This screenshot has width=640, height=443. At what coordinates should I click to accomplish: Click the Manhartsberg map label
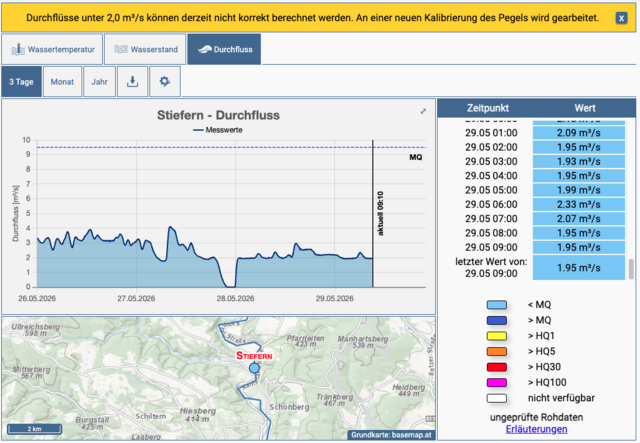363,339
